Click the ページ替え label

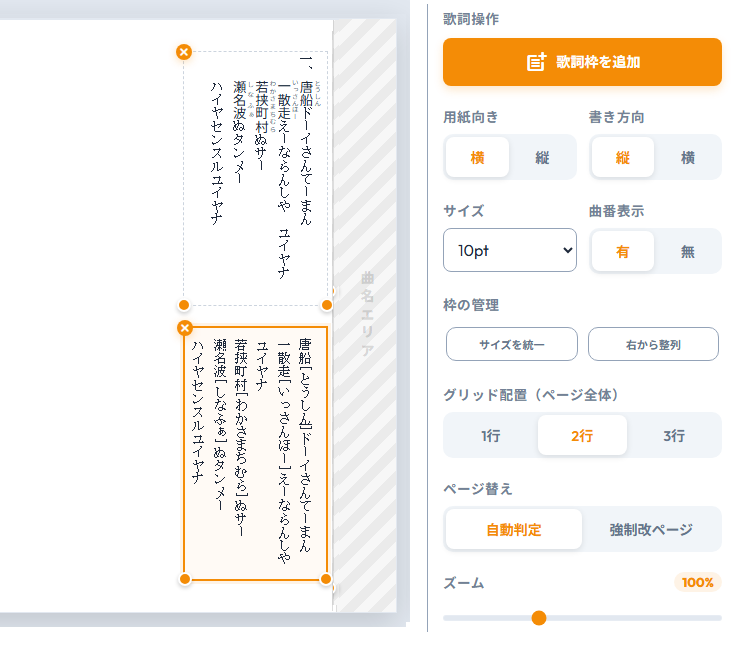click(x=477, y=488)
